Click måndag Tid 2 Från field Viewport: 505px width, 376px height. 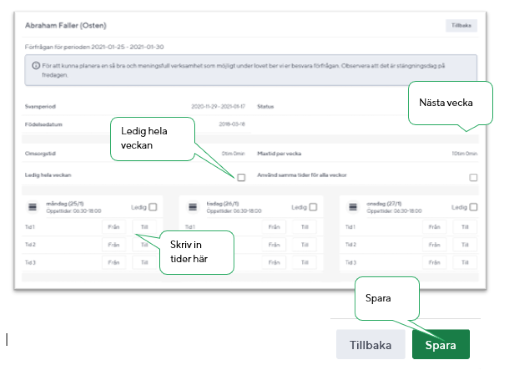click(x=114, y=245)
